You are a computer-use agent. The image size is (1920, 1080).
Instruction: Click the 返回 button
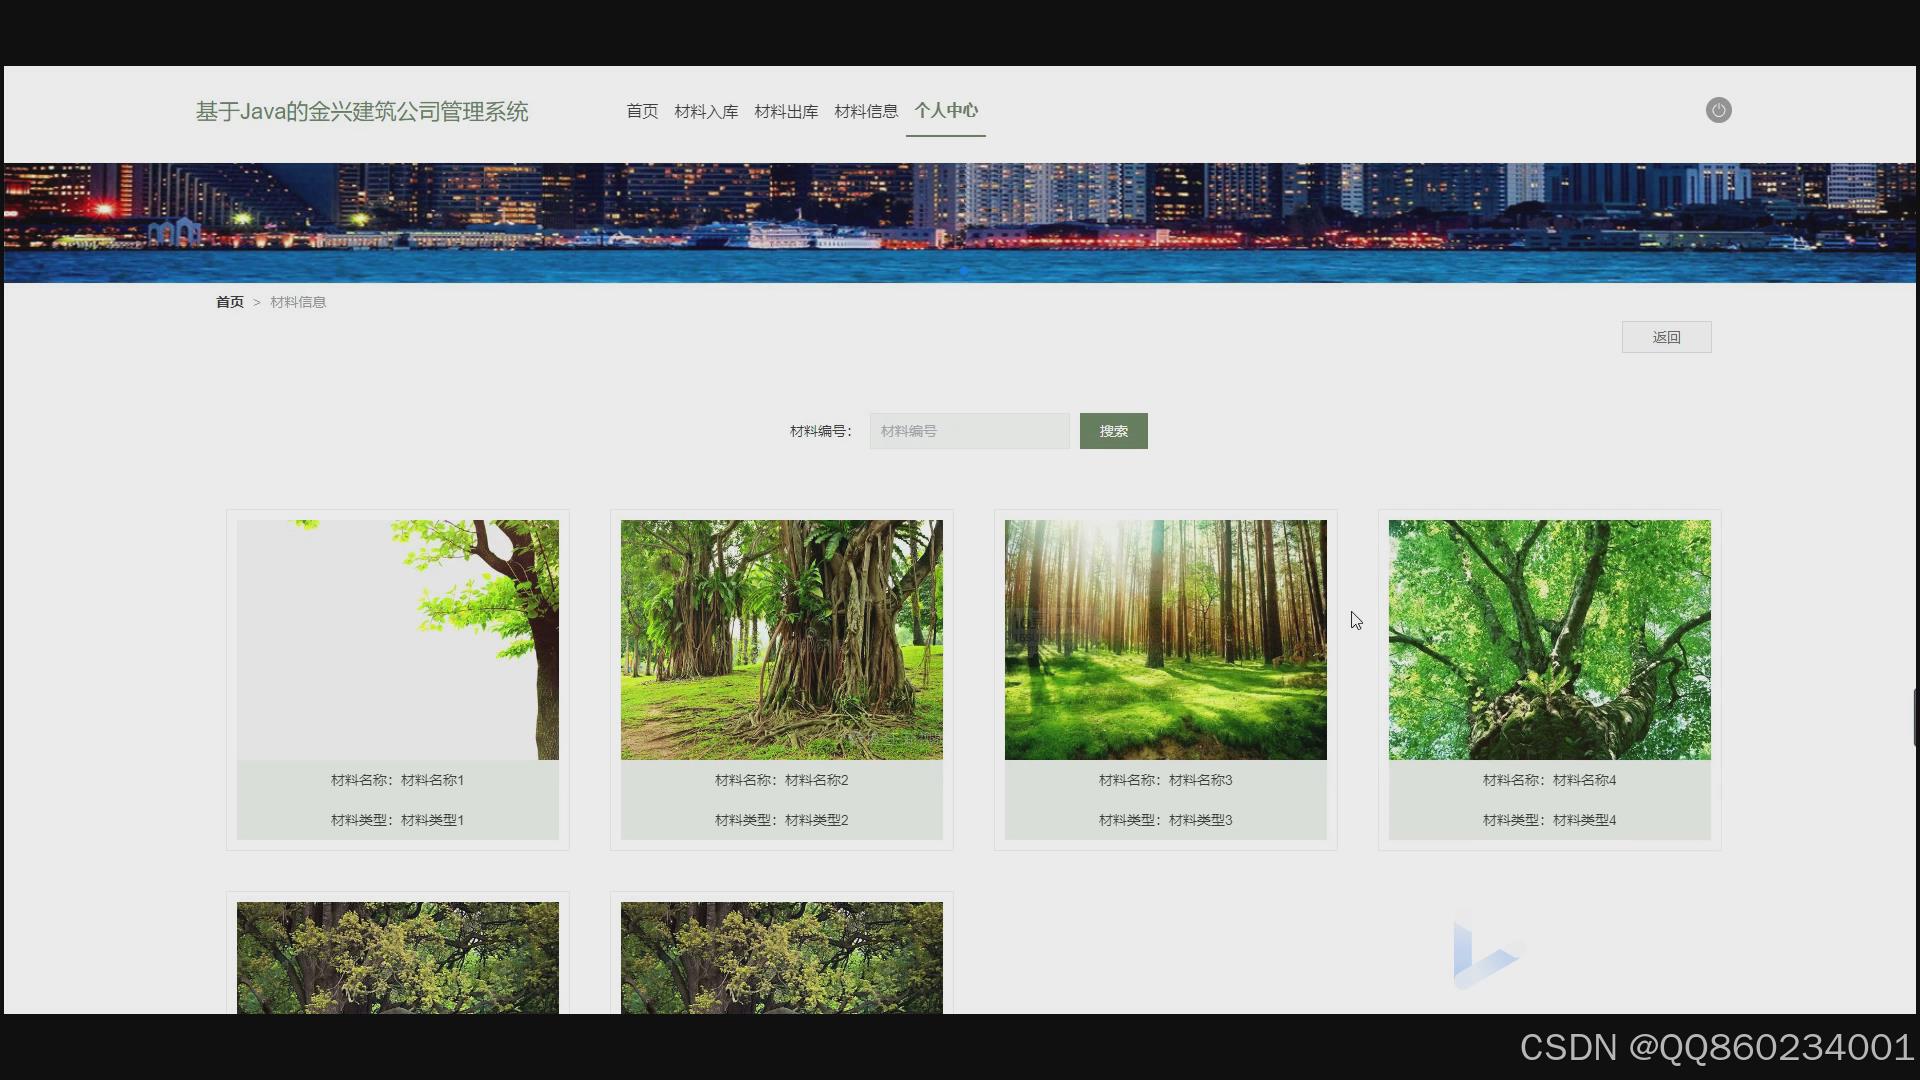click(1666, 337)
